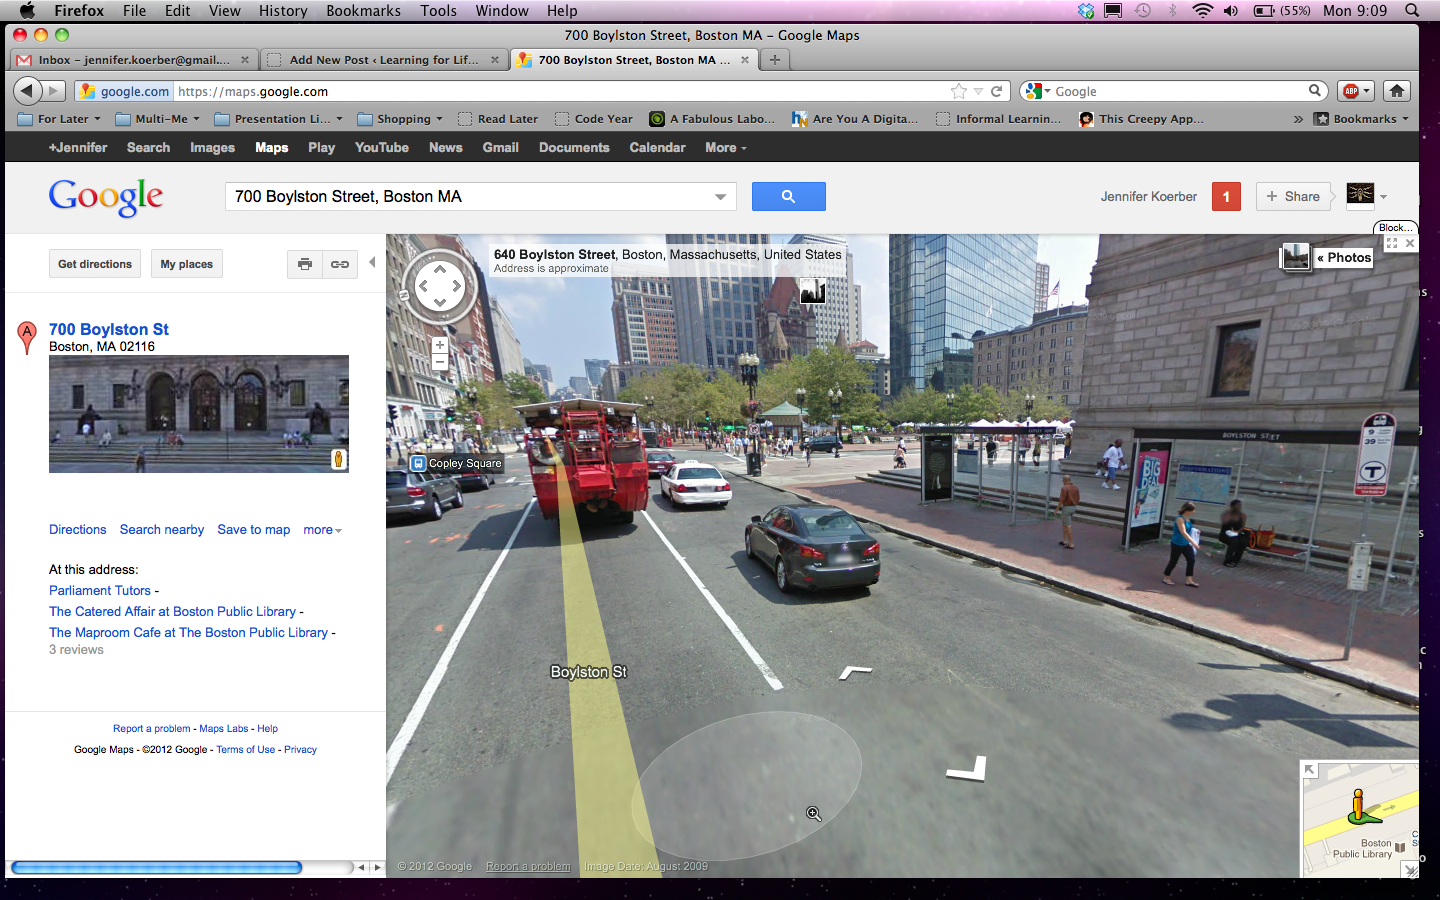Click the Terms of Use link
The image size is (1440, 900).
coord(245,749)
